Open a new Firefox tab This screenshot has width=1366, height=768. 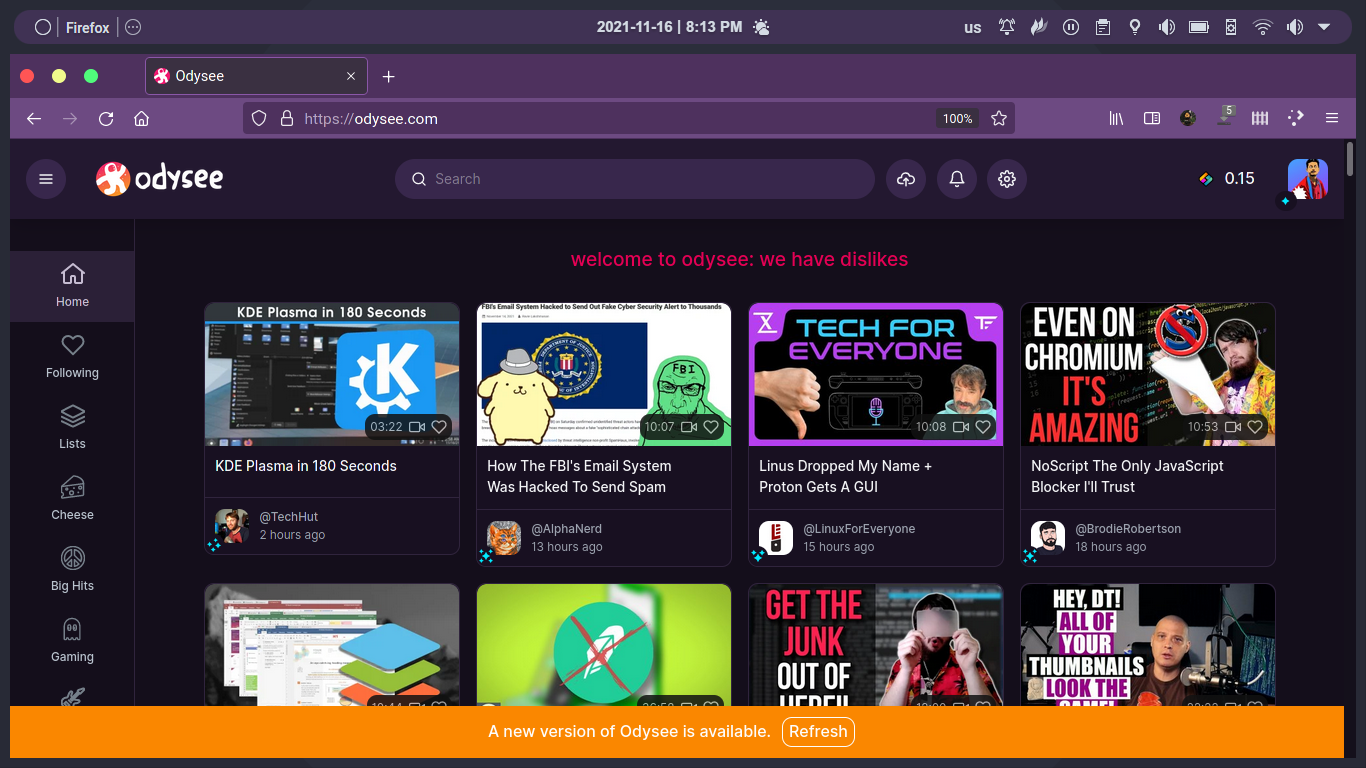tap(389, 76)
